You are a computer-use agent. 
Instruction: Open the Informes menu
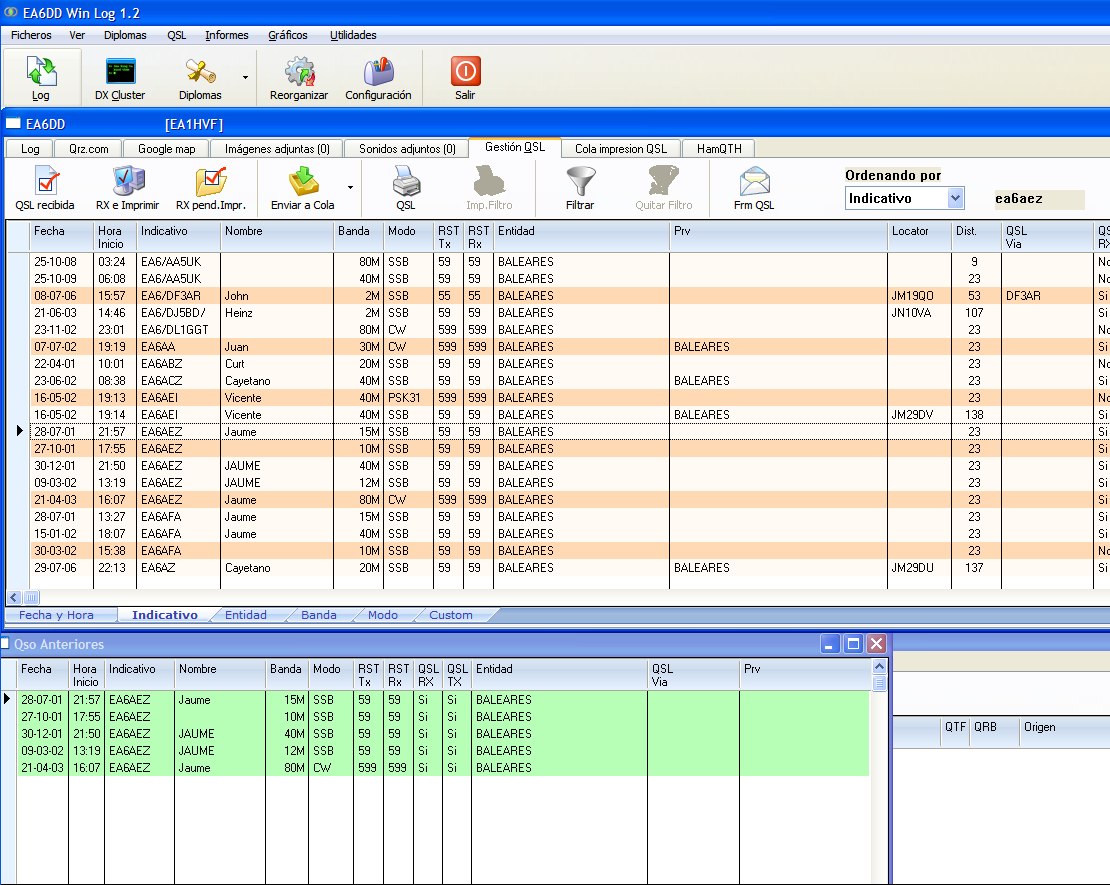coord(227,35)
